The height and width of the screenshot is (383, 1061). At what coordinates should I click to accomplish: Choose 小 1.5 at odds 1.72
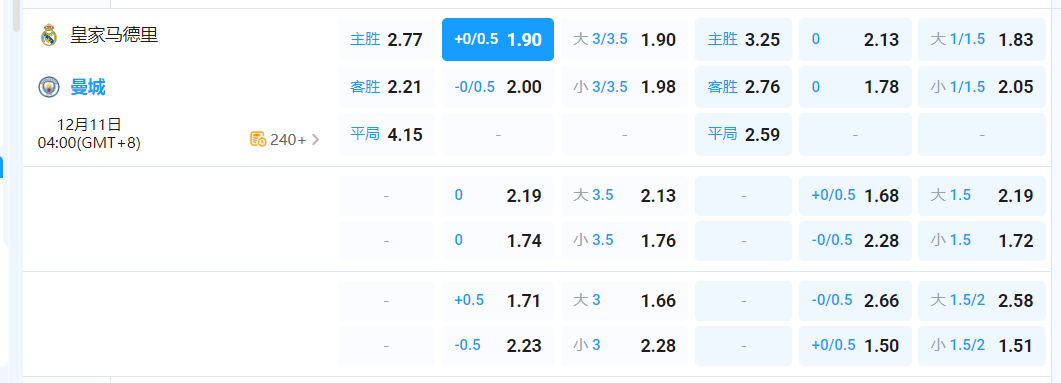click(x=982, y=240)
